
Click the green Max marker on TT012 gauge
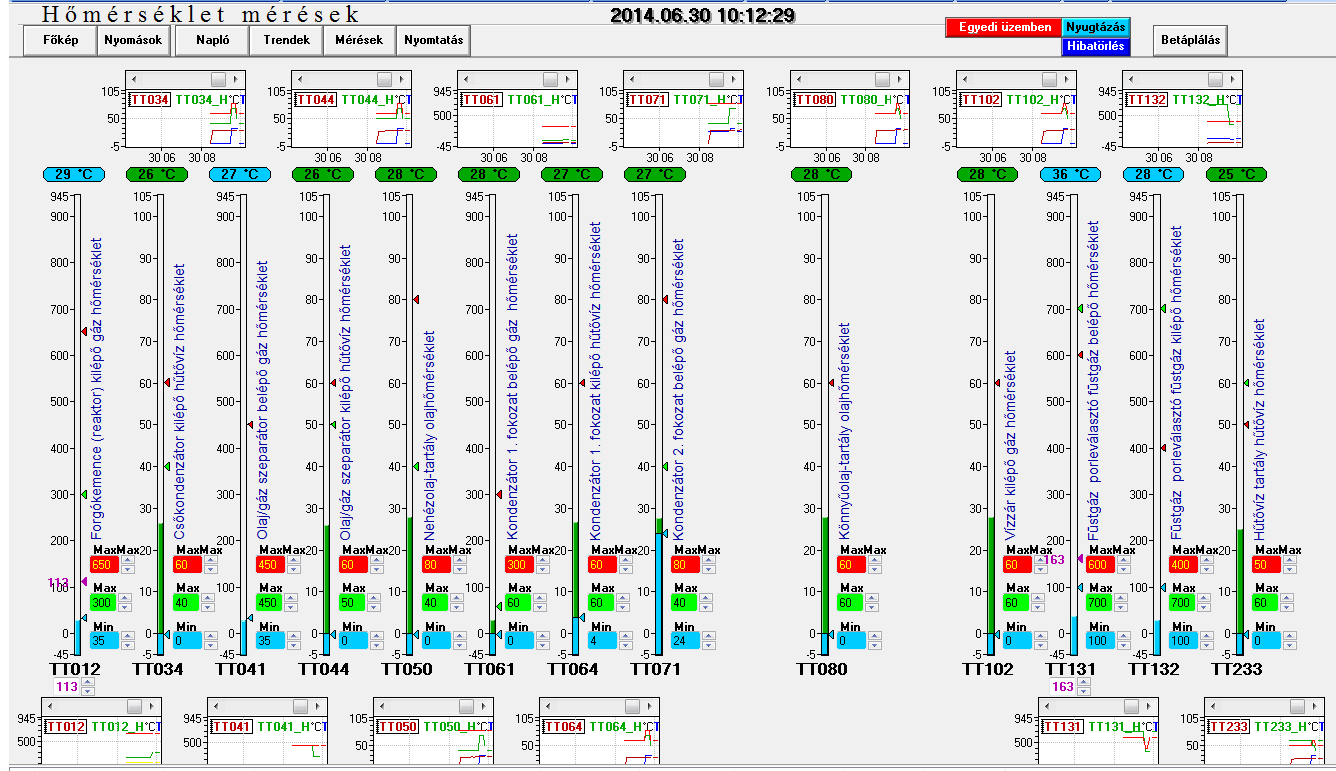coord(84,494)
